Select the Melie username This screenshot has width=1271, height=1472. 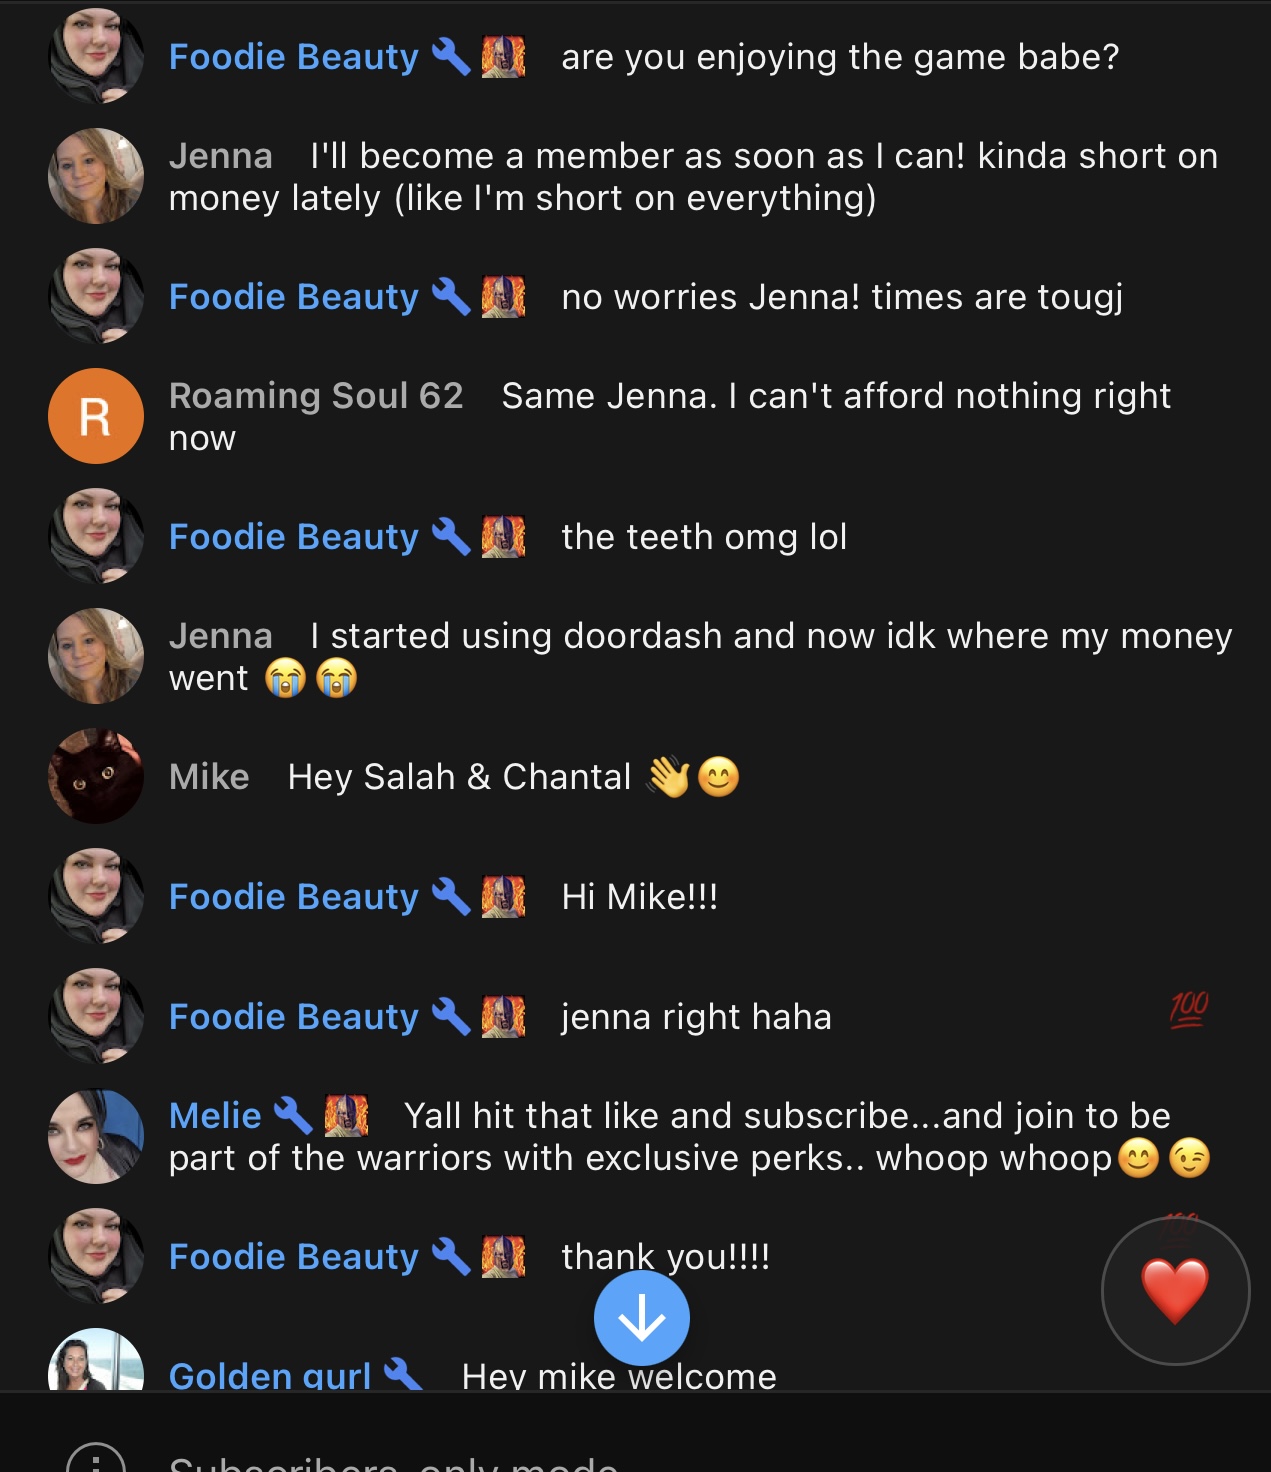click(x=215, y=1116)
